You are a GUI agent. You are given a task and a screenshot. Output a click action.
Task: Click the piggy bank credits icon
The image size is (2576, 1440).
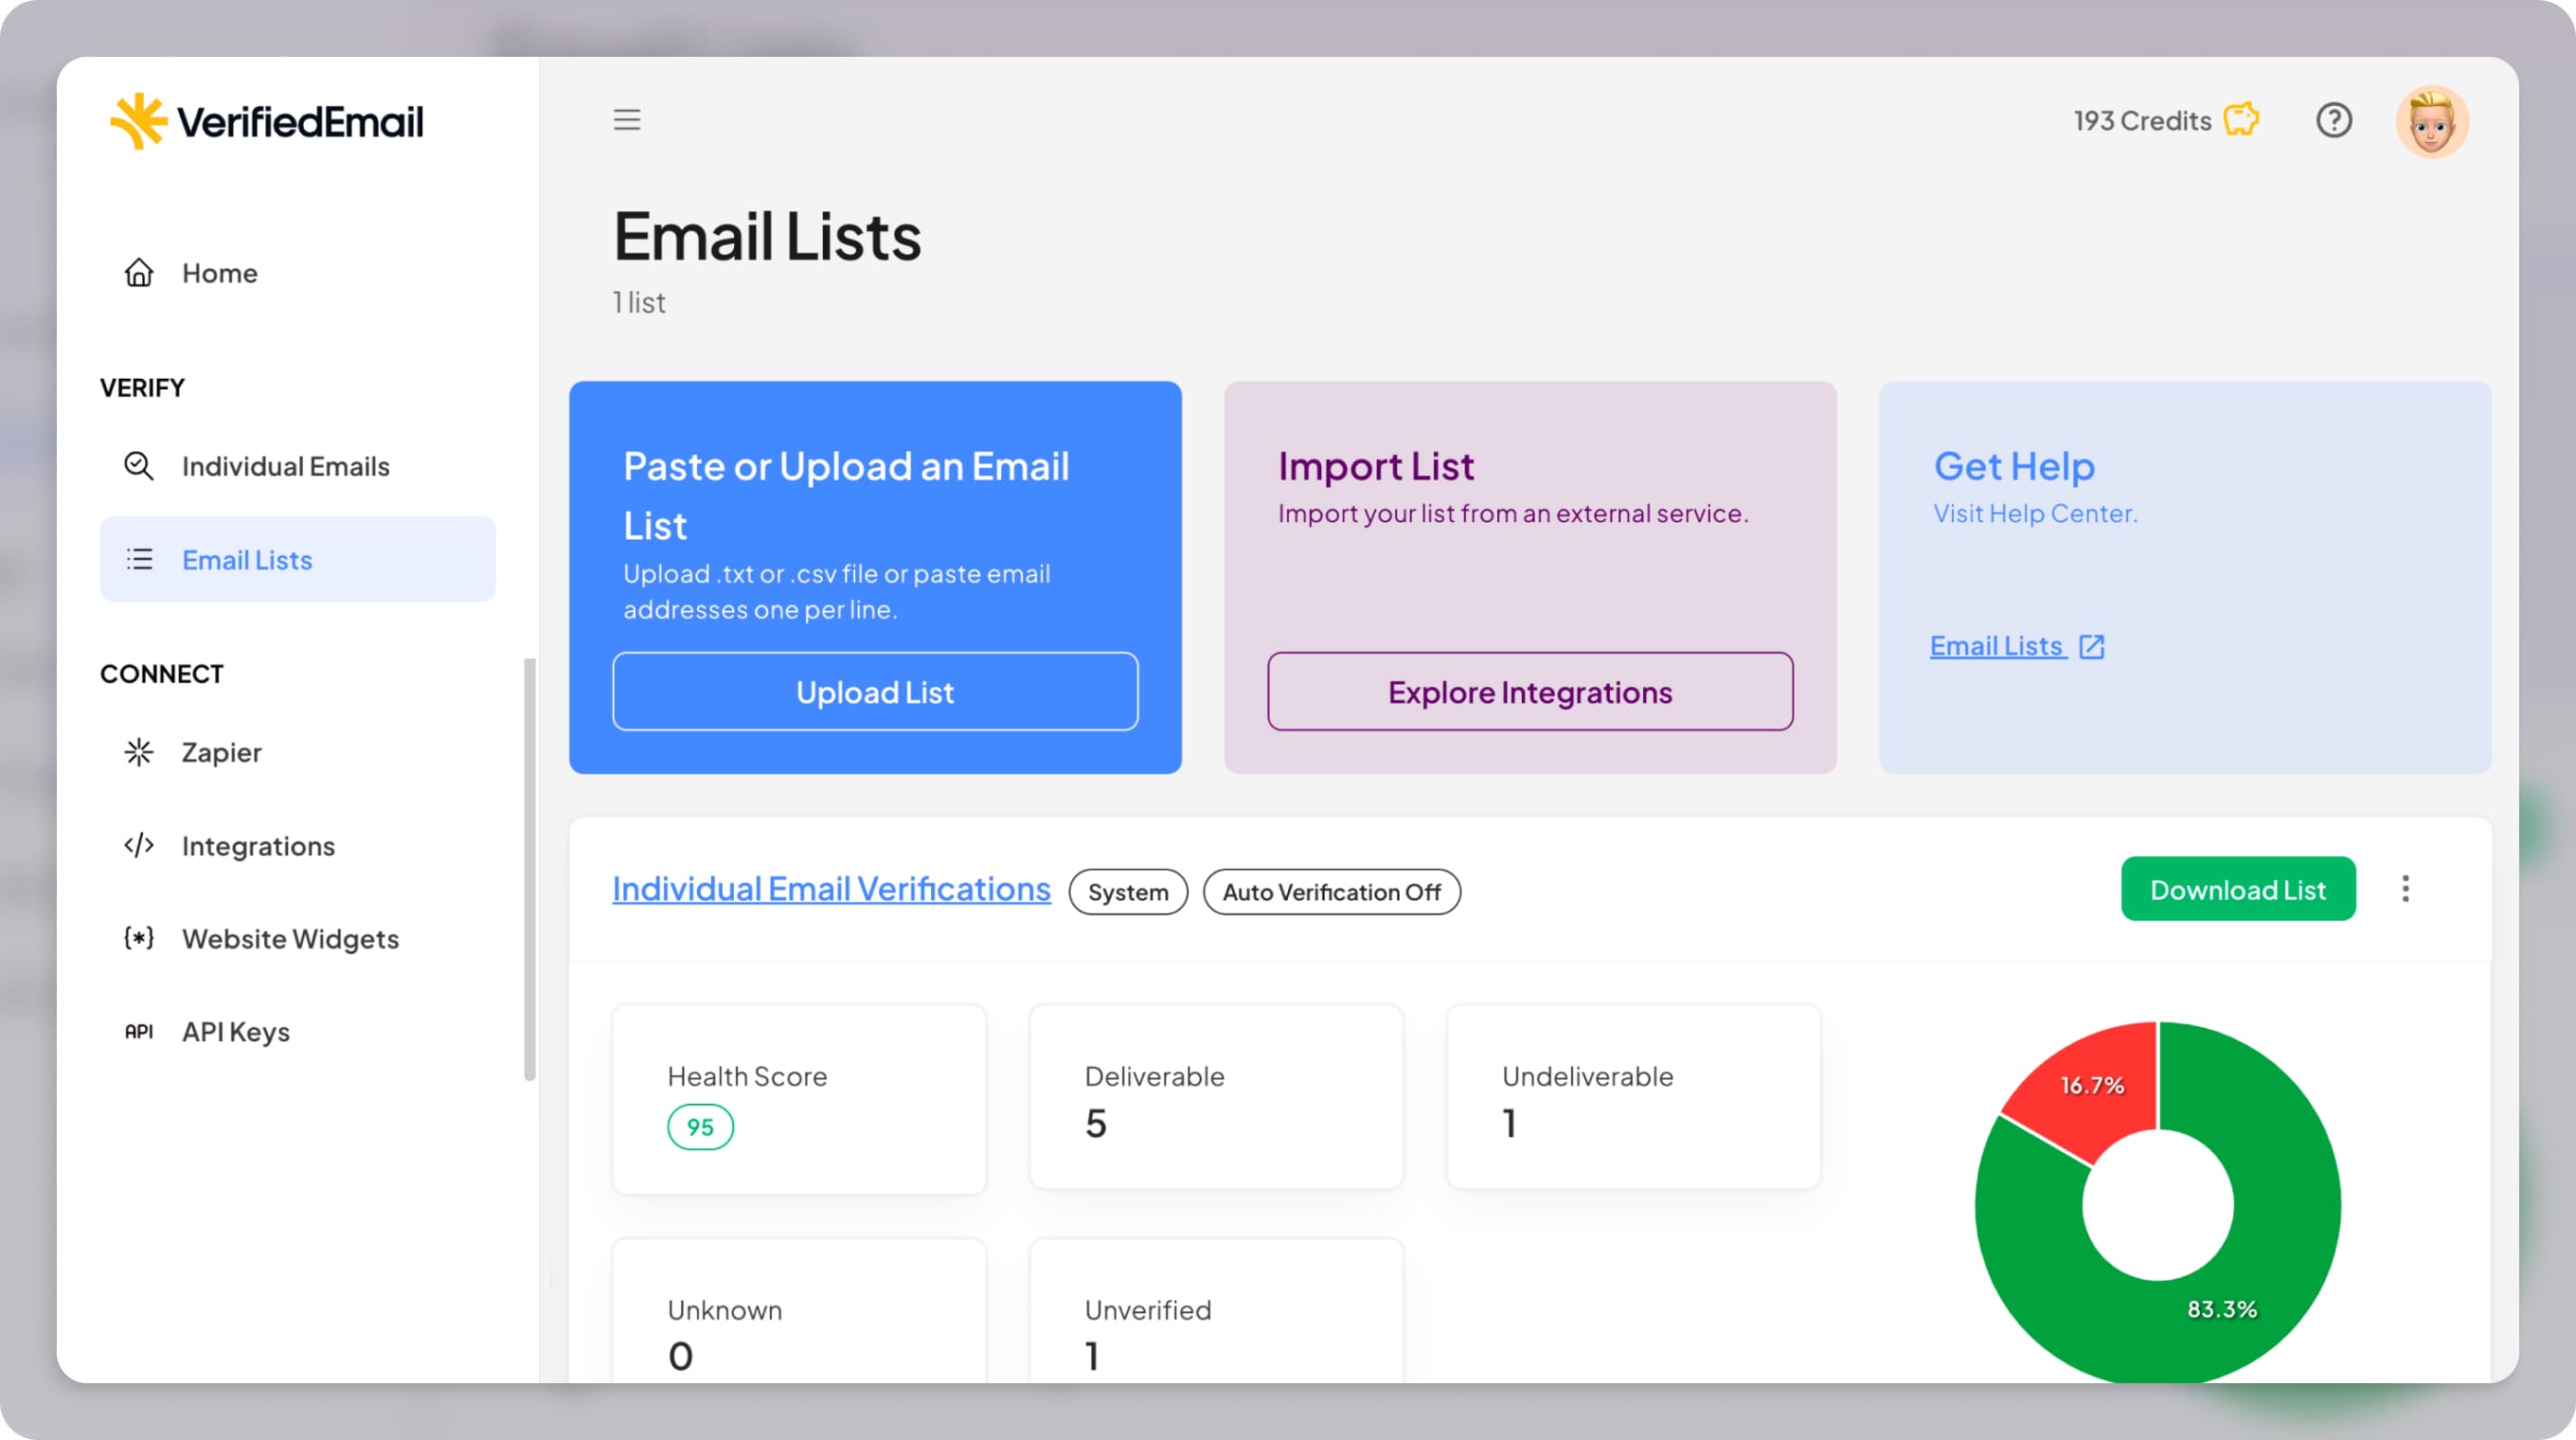2241,119
